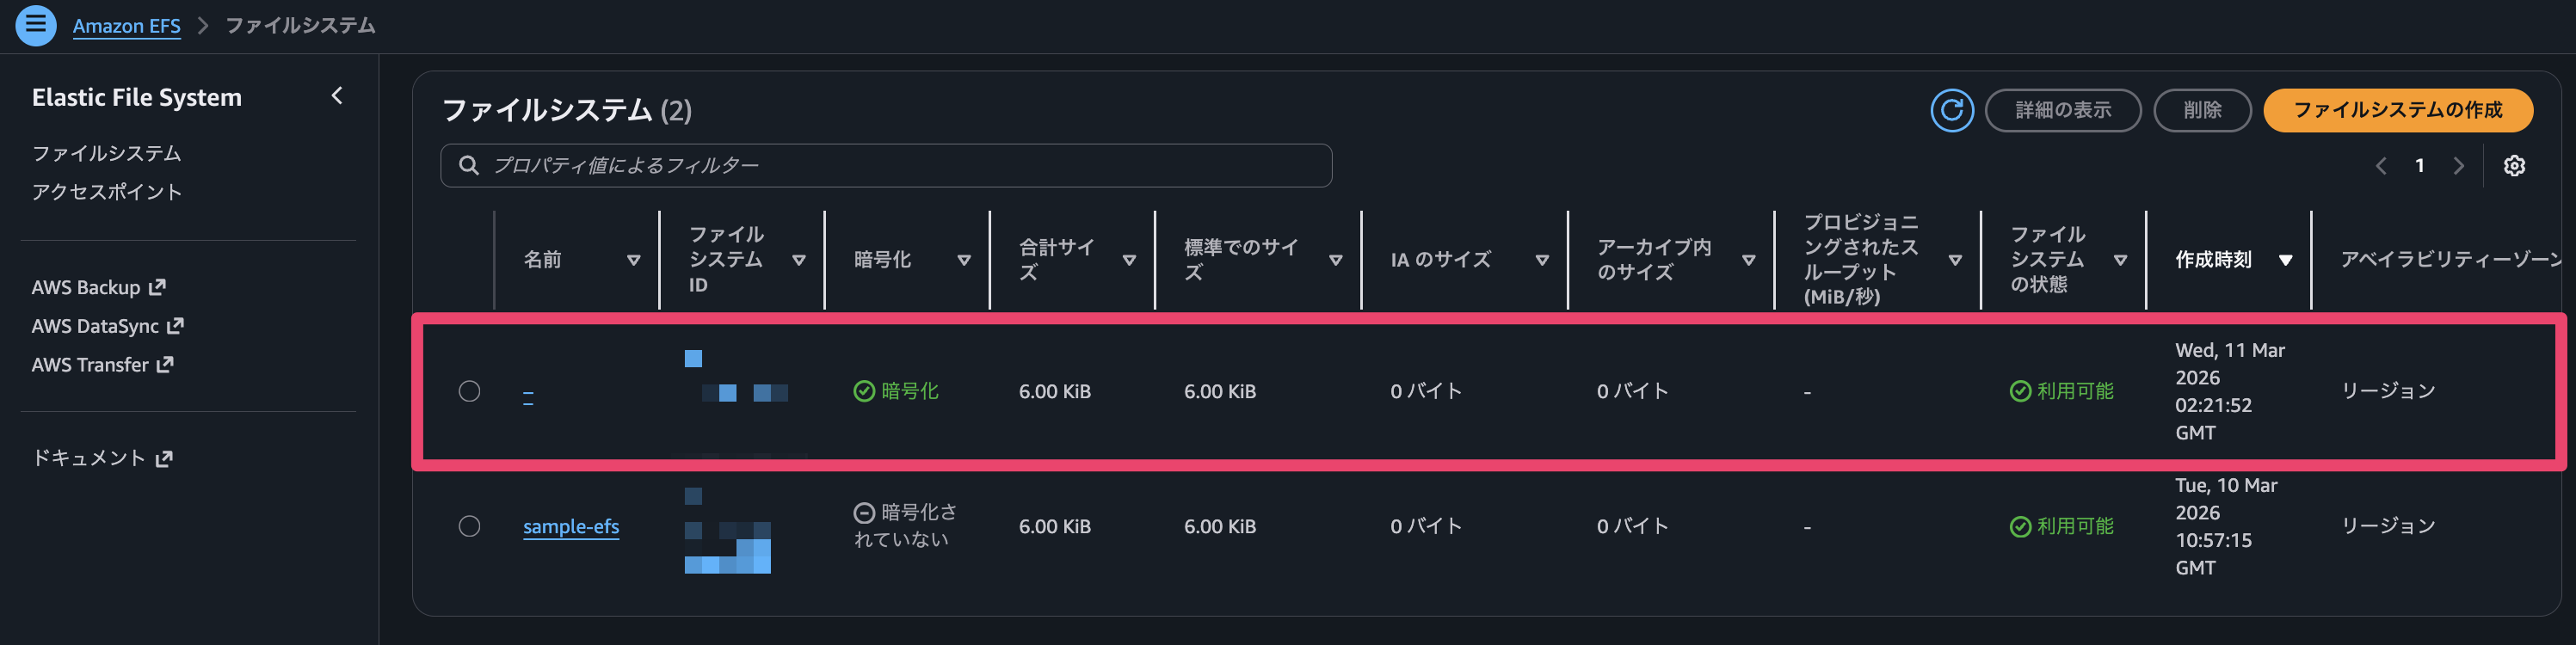Go to ファイルシステム in the sidebar
Viewport: 2576px width, 645px height.
tap(106, 153)
